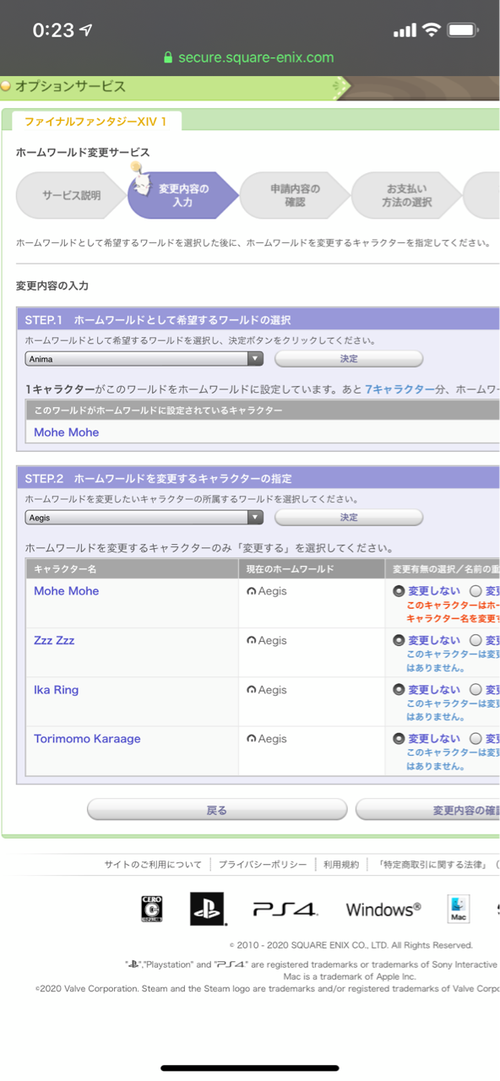
Task: Select 変更する radio for Zzz Zzz
Action: pos(476,640)
